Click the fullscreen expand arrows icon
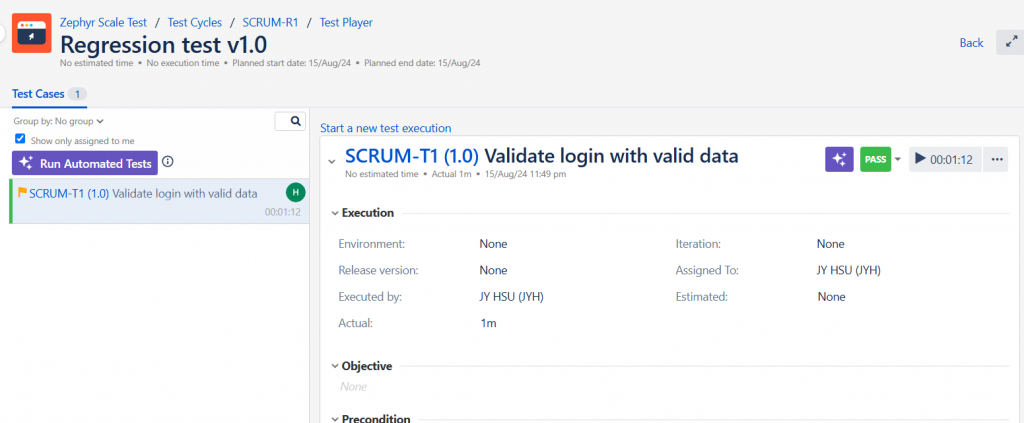Image resolution: width=1024 pixels, height=423 pixels. click(x=1011, y=42)
